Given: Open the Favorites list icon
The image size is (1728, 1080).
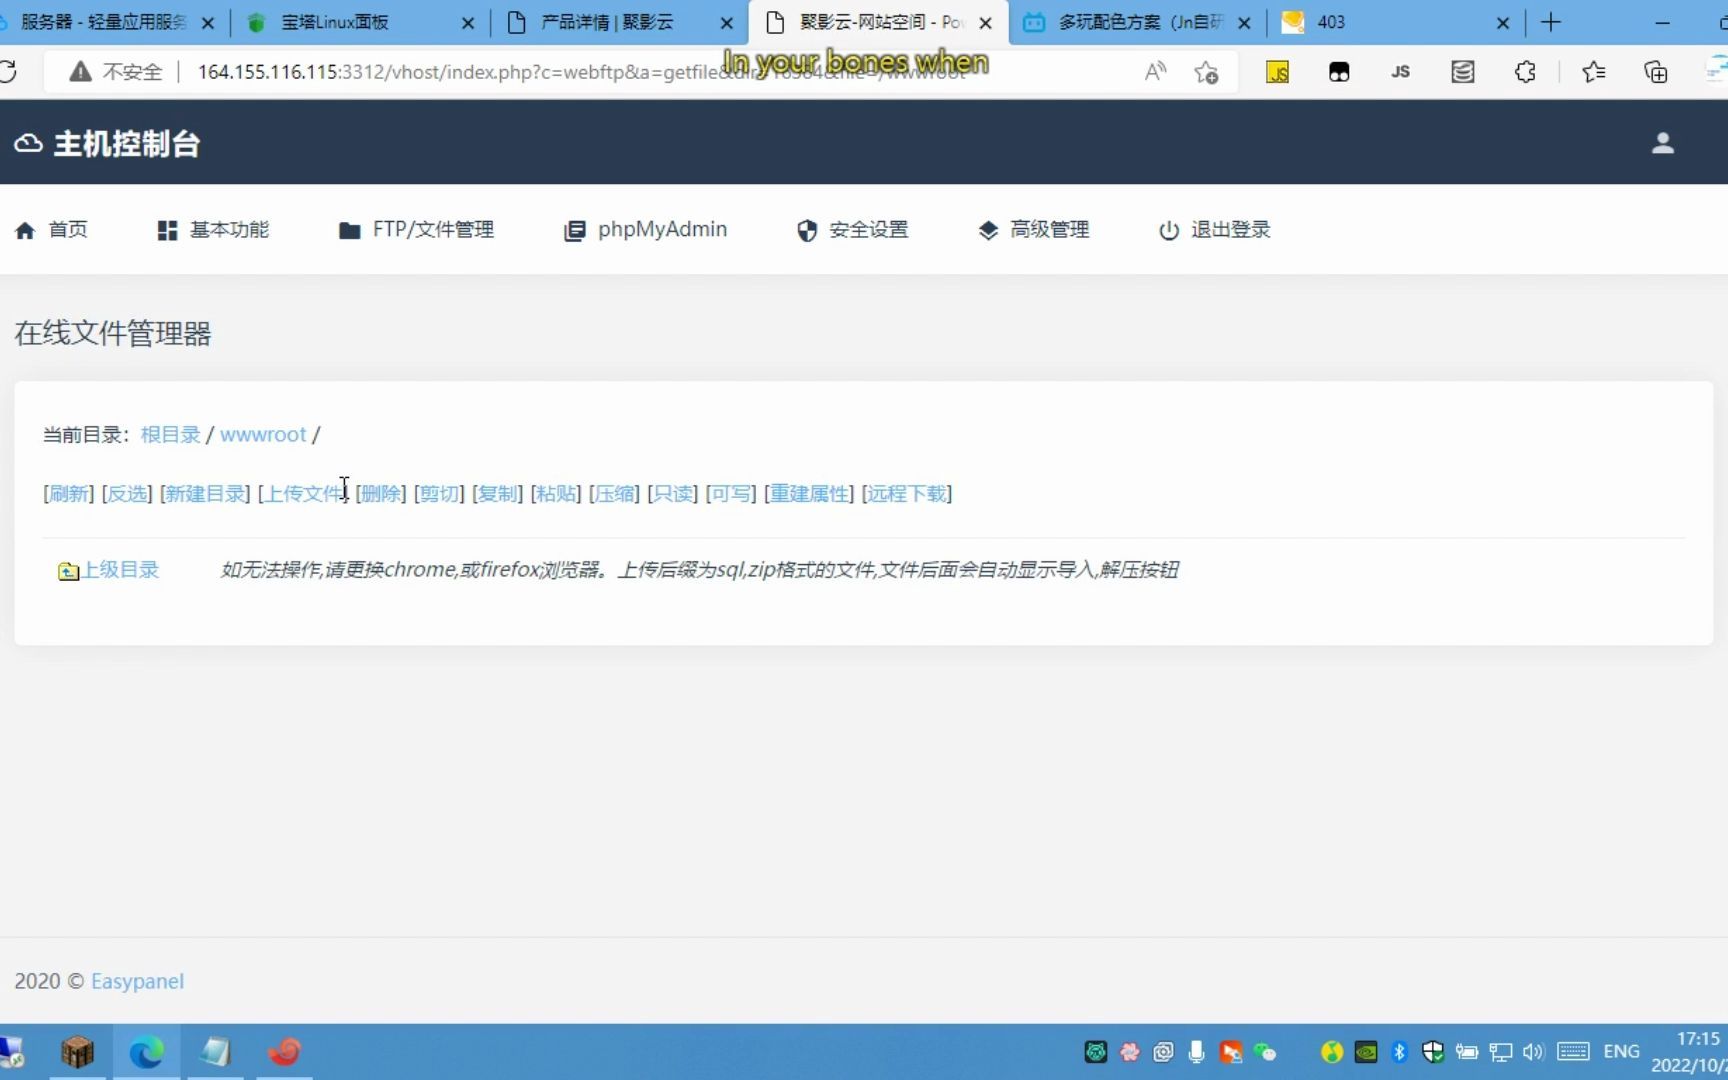Looking at the screenshot, I should pyautogui.click(x=1593, y=71).
